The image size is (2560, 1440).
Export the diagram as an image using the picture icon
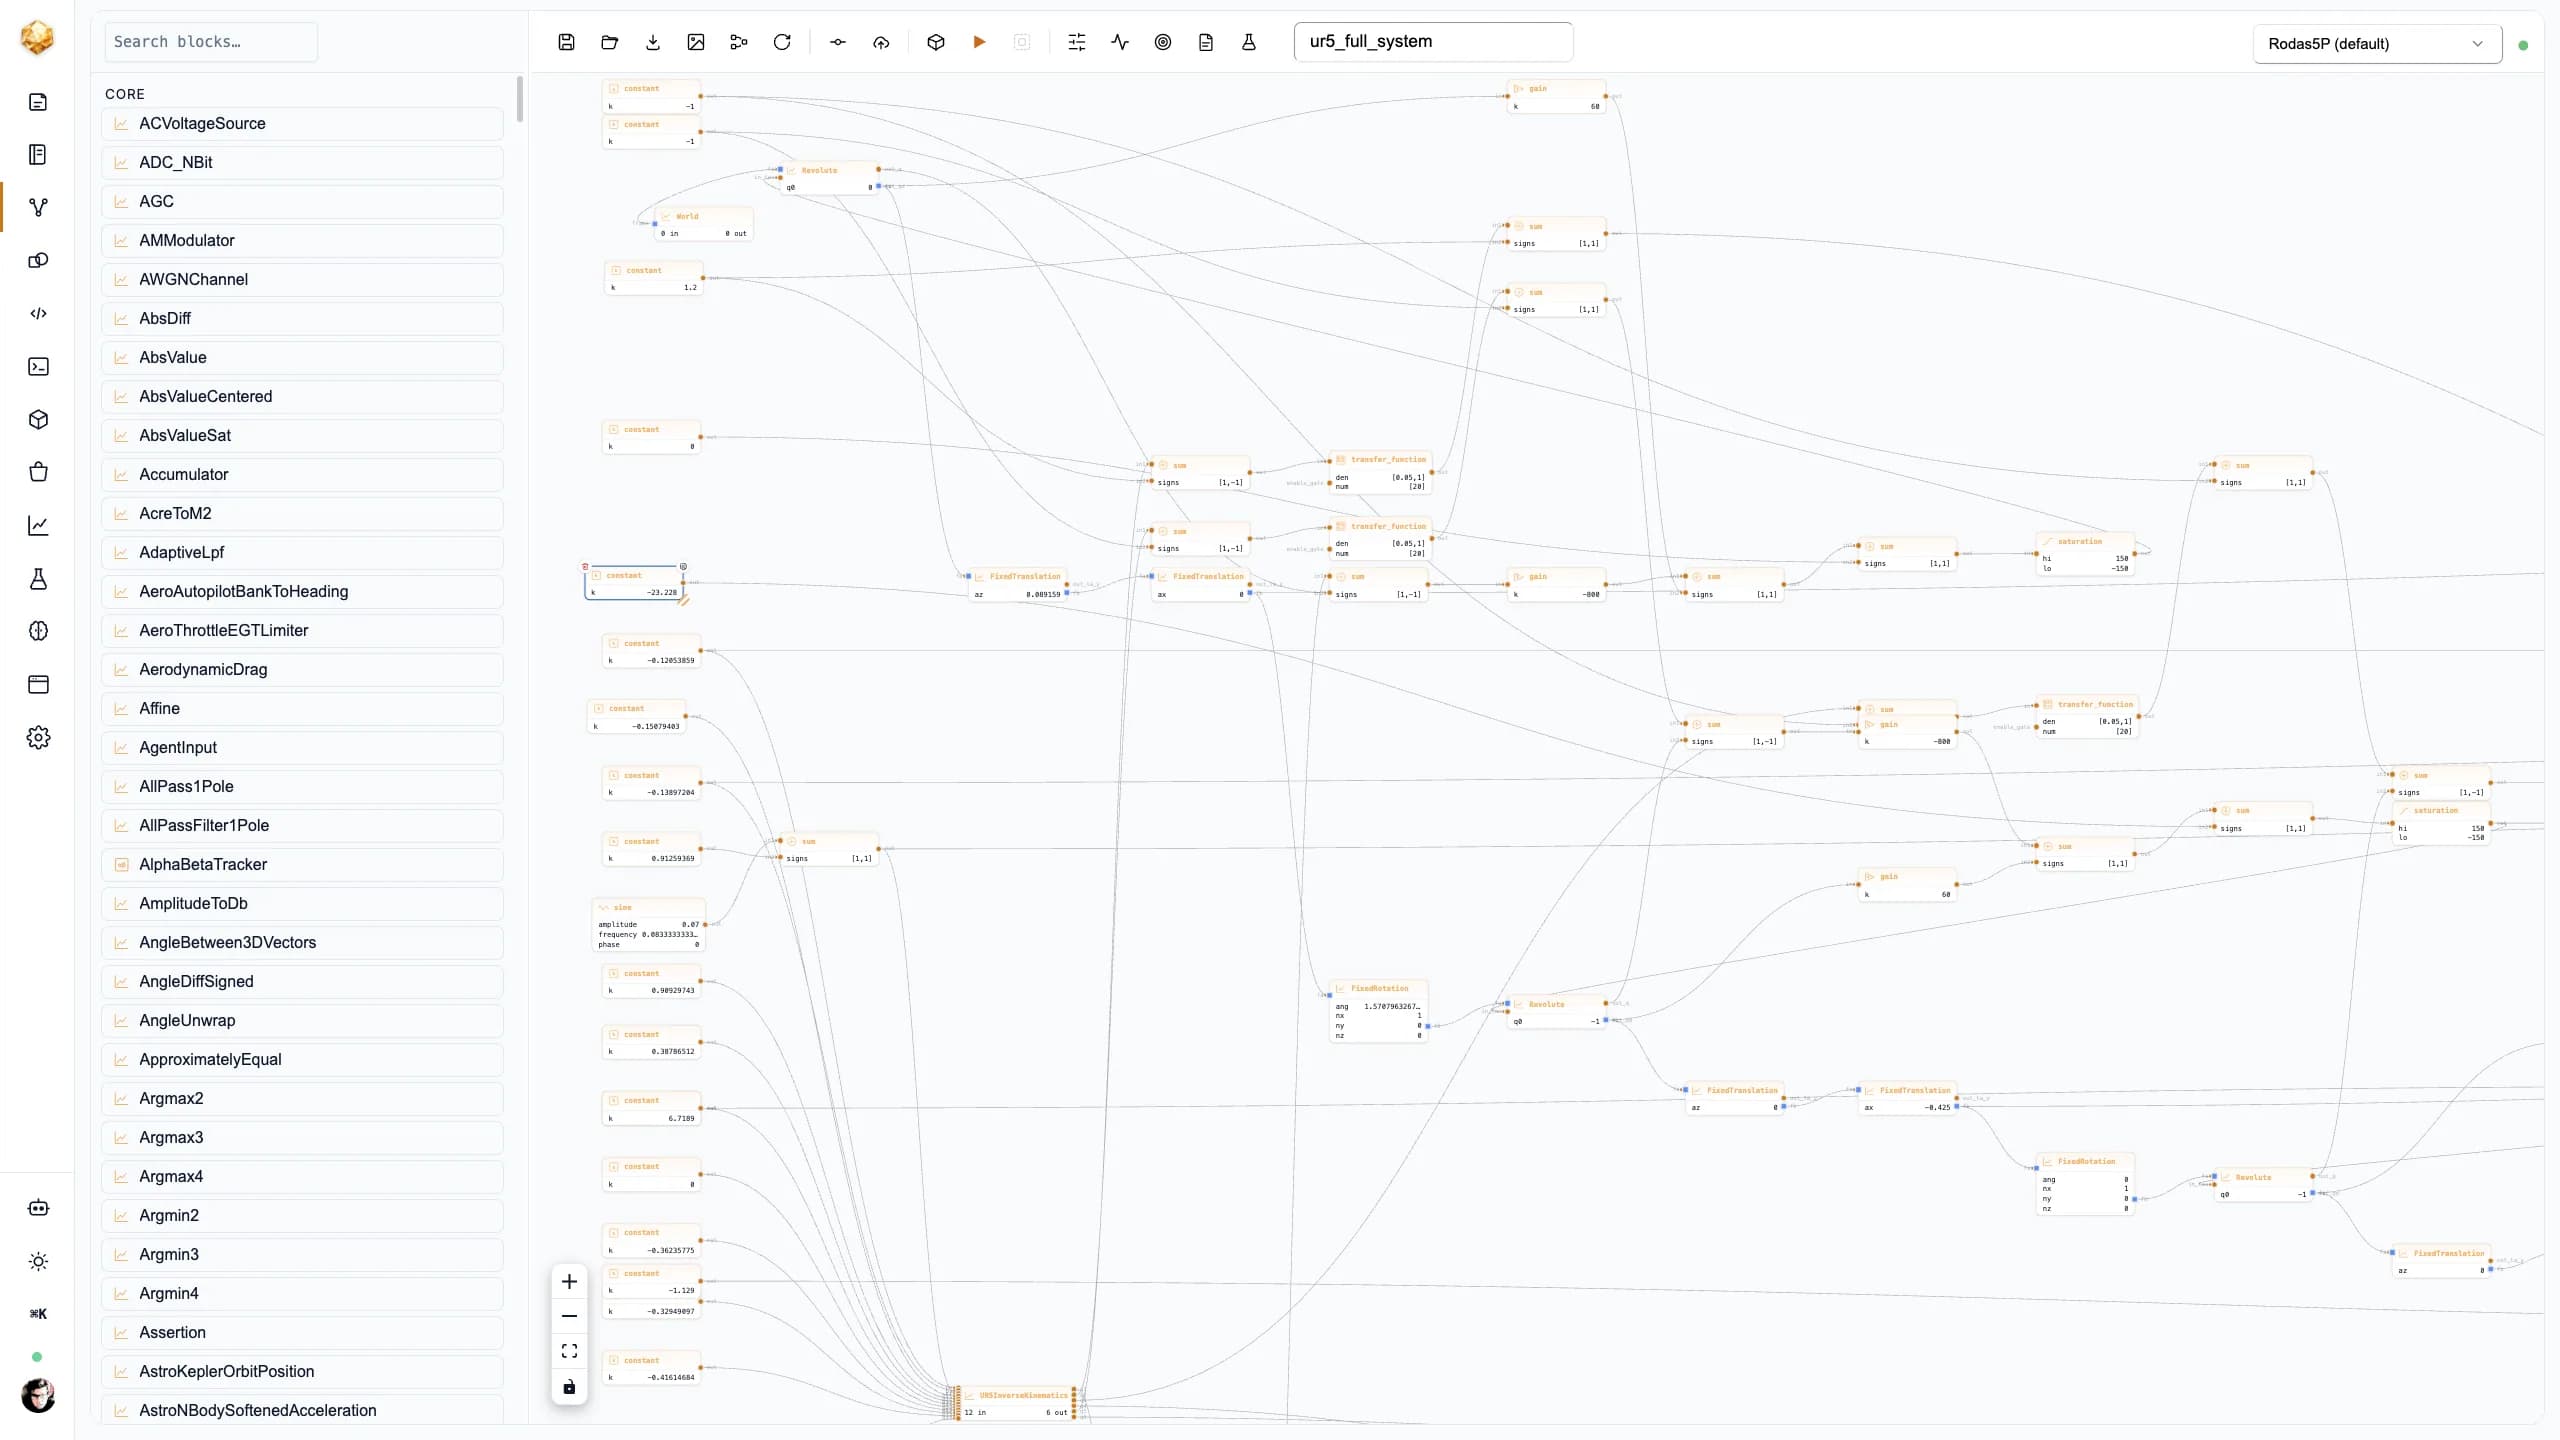point(696,42)
